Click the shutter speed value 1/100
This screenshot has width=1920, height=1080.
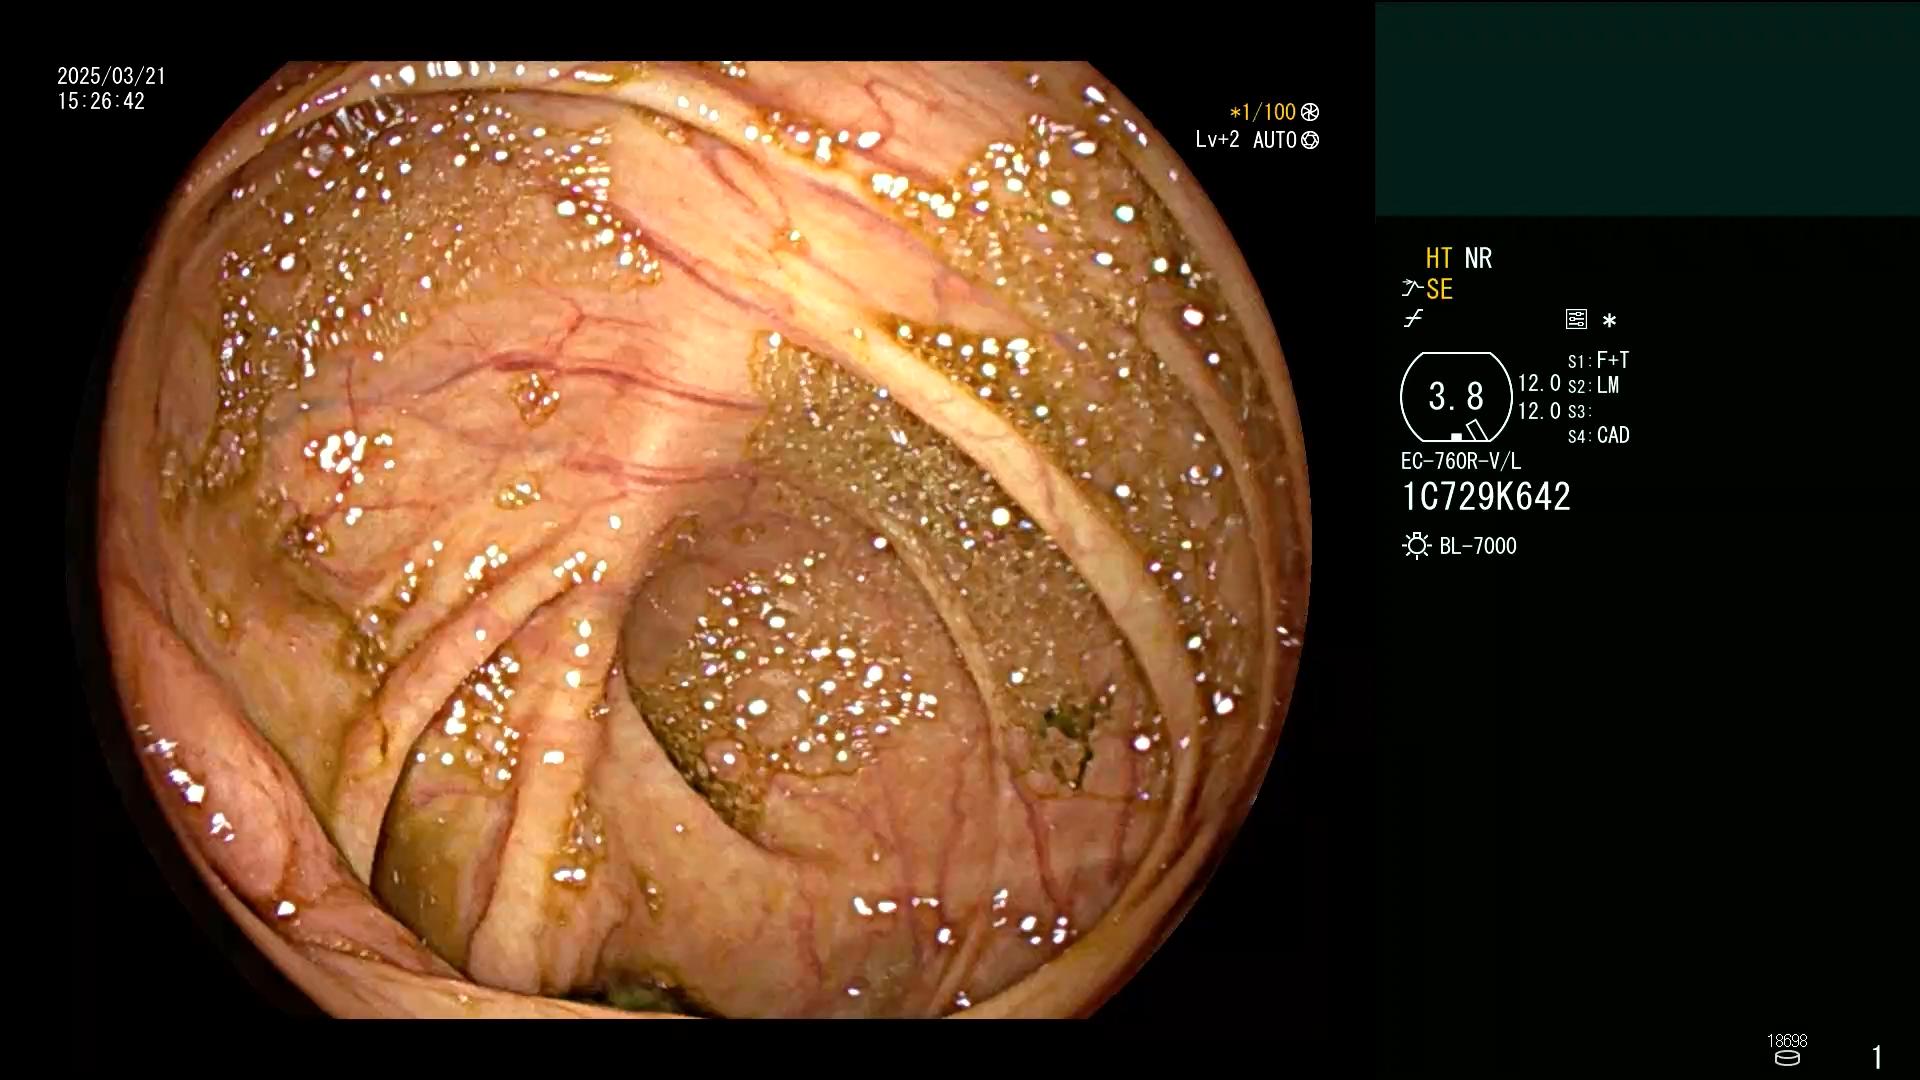click(1263, 113)
